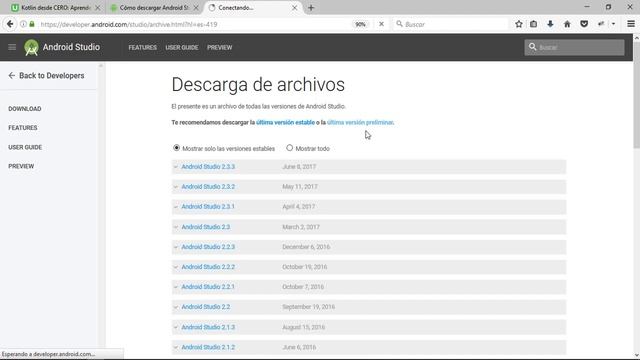Image resolution: width=640 pixels, height=360 pixels.
Task: Click the Firefox Buscar search box
Action: (x=451, y=24)
